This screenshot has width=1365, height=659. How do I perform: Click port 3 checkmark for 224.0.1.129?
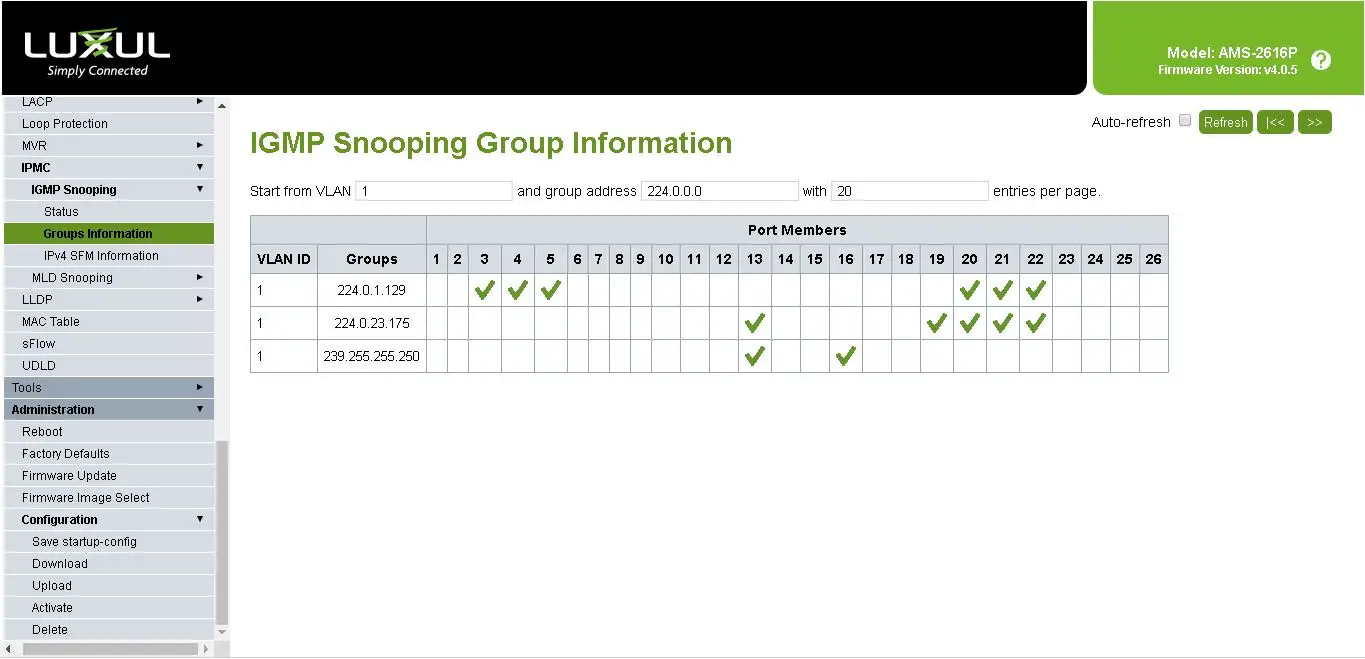pyautogui.click(x=485, y=291)
